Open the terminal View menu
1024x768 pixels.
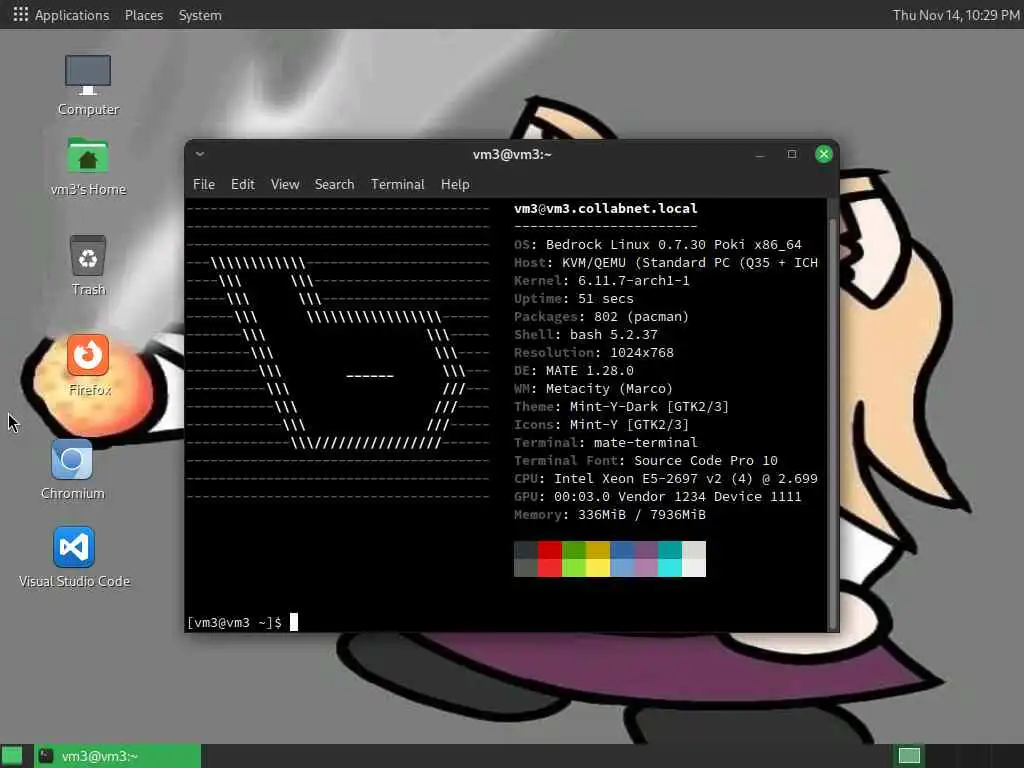click(285, 184)
